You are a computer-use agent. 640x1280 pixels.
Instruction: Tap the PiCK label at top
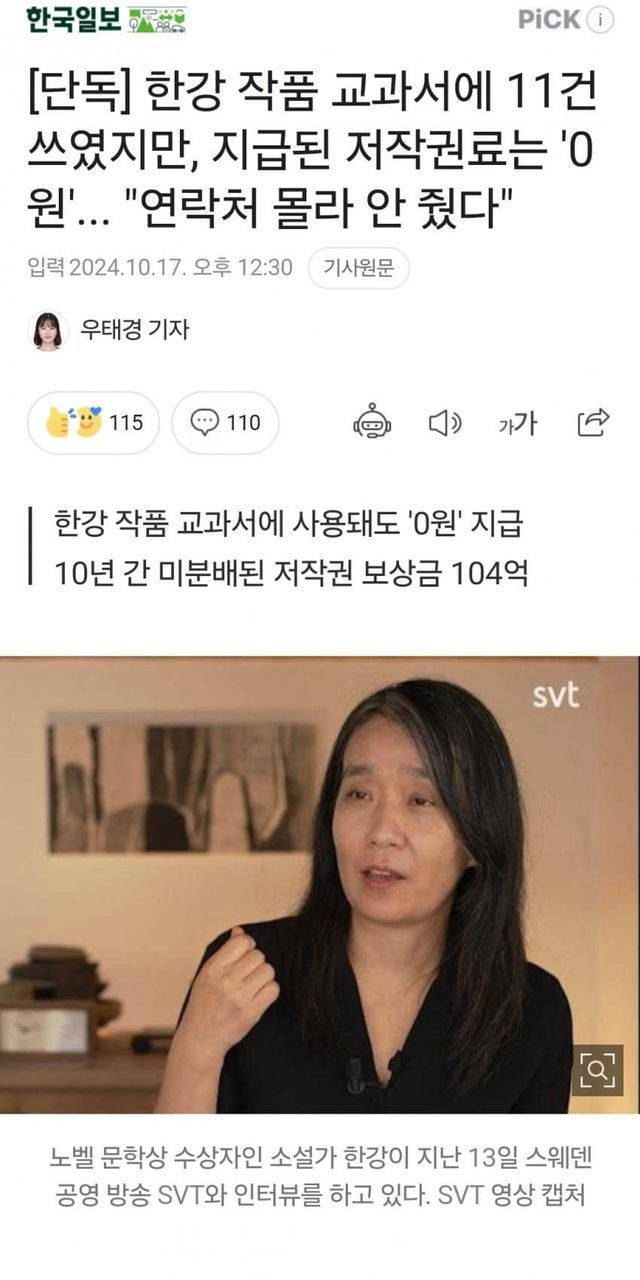coord(549,20)
